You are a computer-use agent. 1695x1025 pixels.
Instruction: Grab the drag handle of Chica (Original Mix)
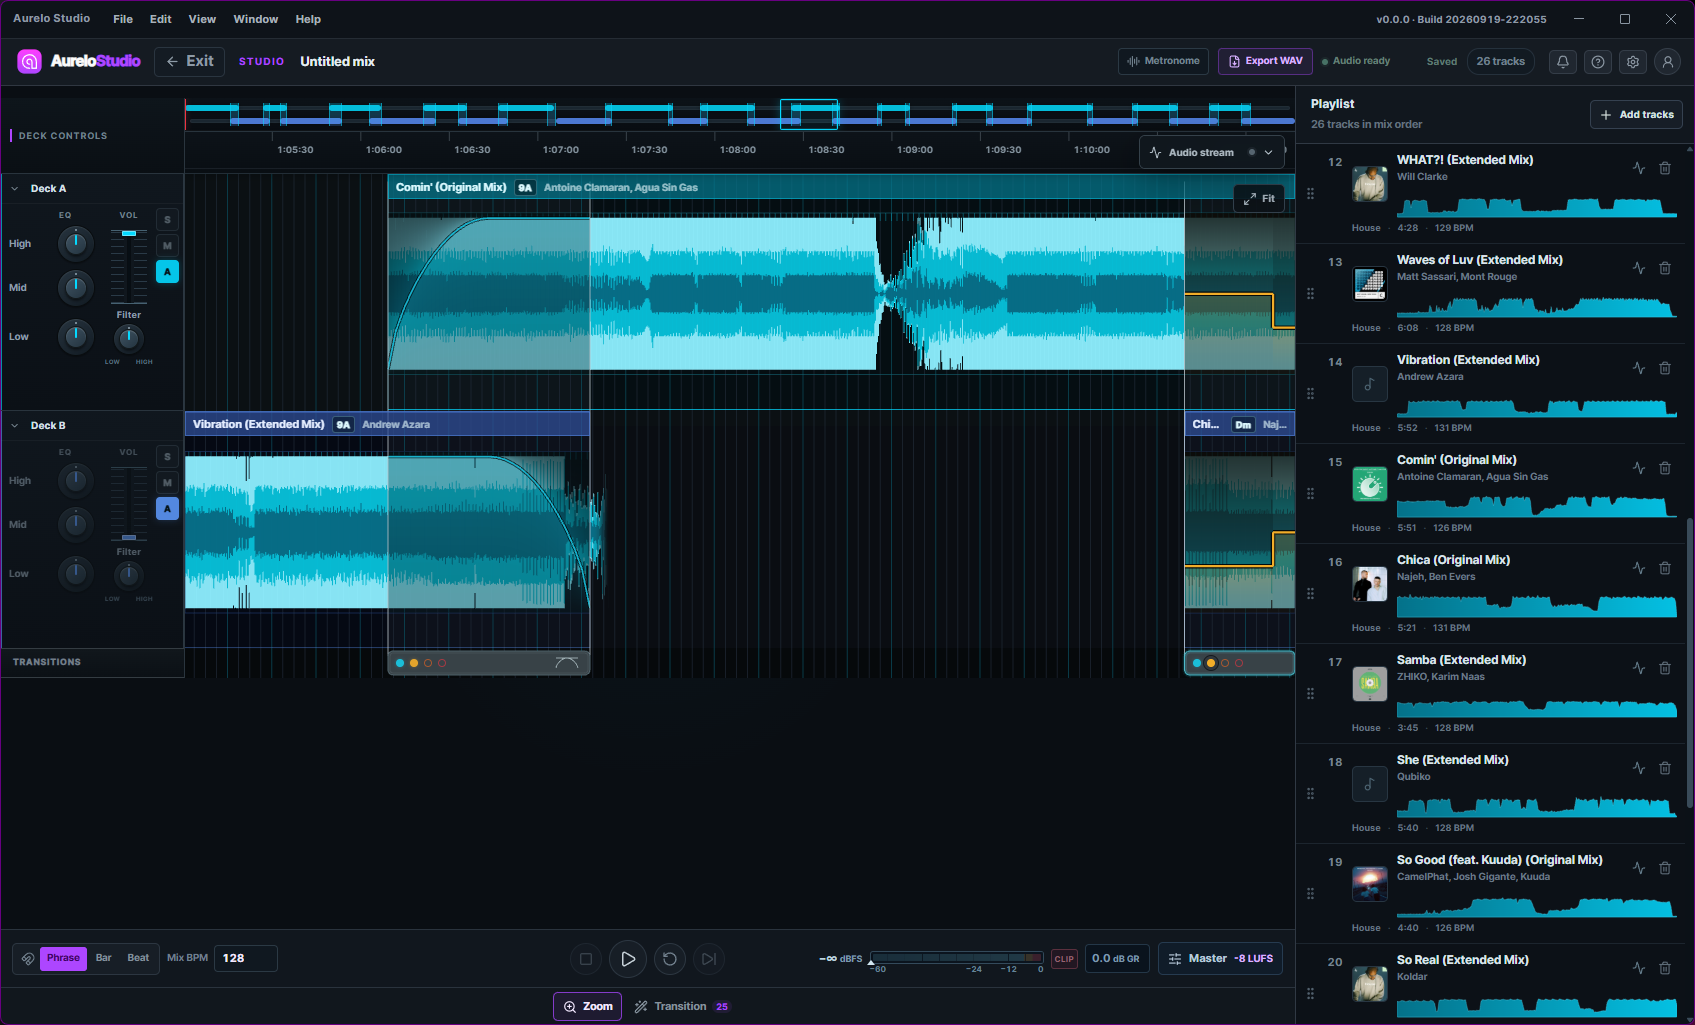1310,594
